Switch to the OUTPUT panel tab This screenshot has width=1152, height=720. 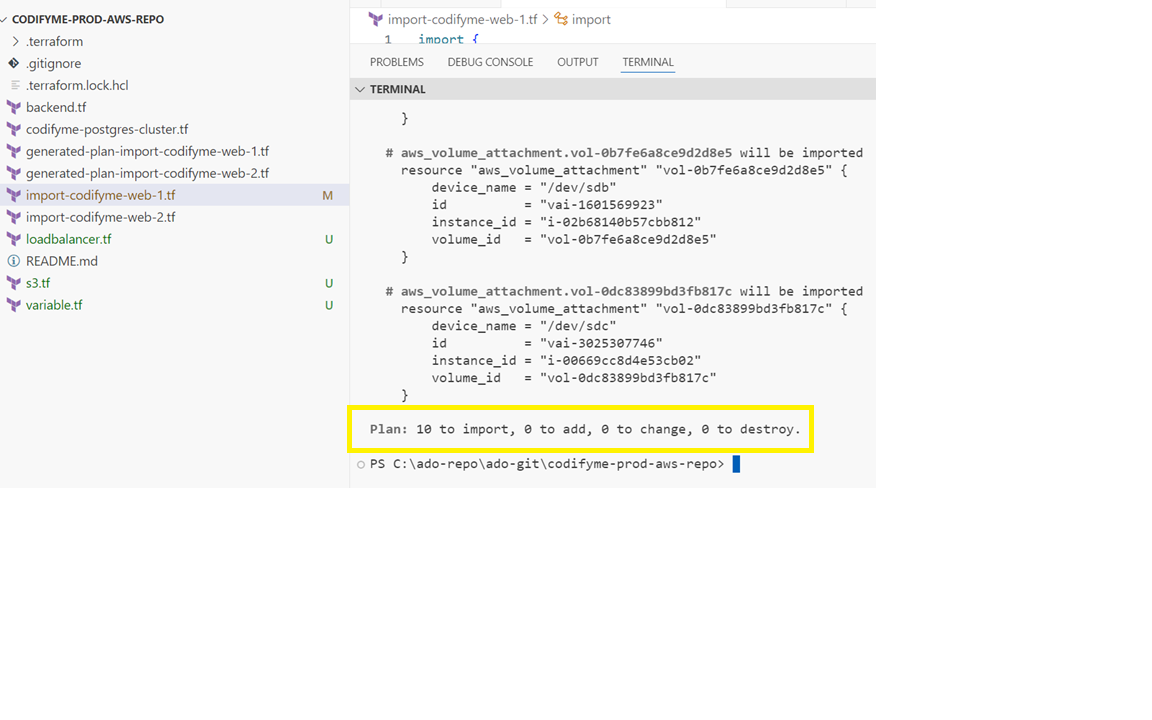coord(577,62)
